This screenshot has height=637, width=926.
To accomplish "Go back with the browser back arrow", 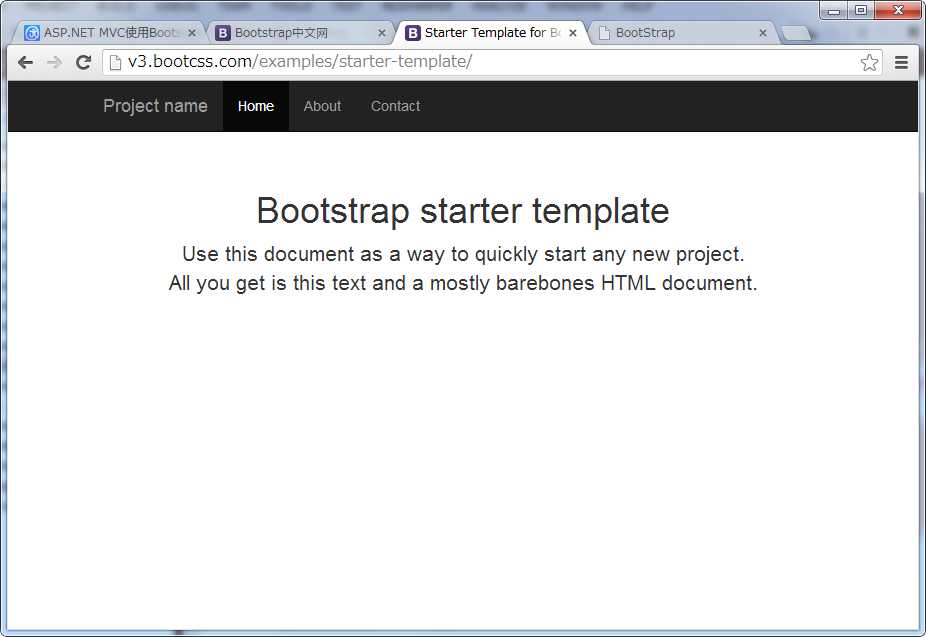I will click(25, 62).
